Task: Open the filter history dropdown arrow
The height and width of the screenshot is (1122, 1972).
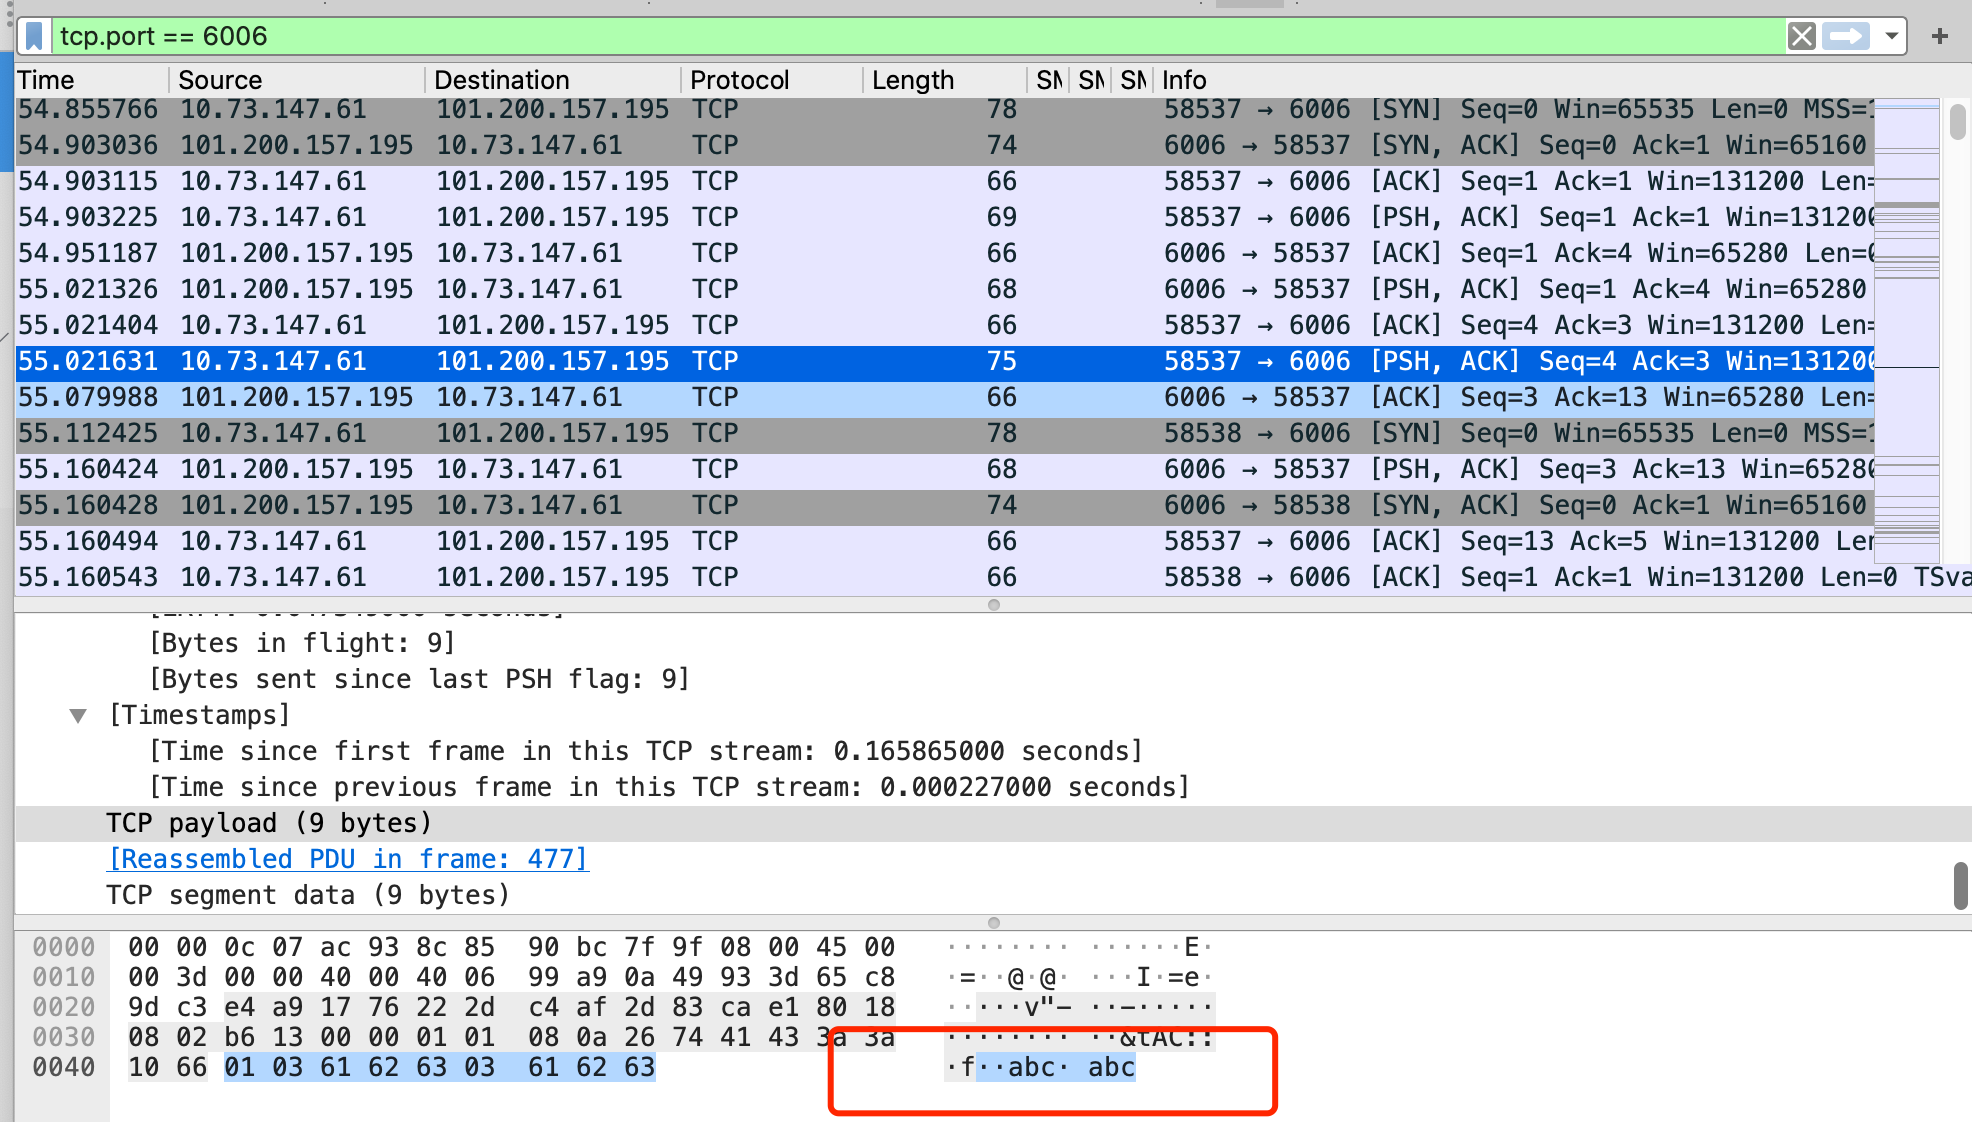Action: coord(1891,37)
